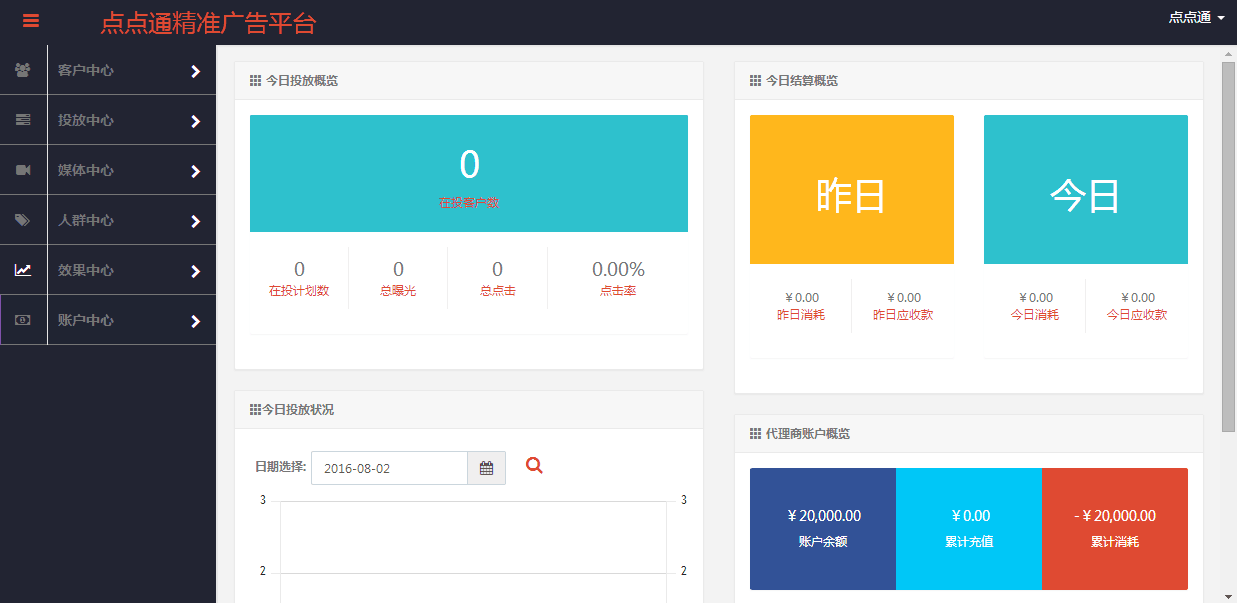Select the 投放中心 menu item
This screenshot has width=1237, height=603.
coord(86,120)
